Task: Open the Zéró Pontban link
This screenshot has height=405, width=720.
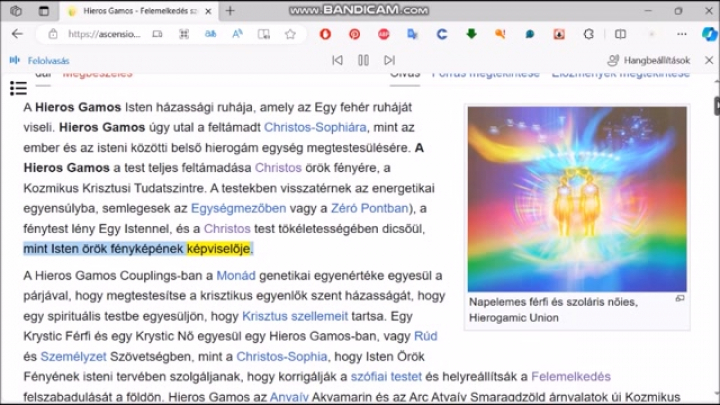Action: pyautogui.click(x=369, y=208)
